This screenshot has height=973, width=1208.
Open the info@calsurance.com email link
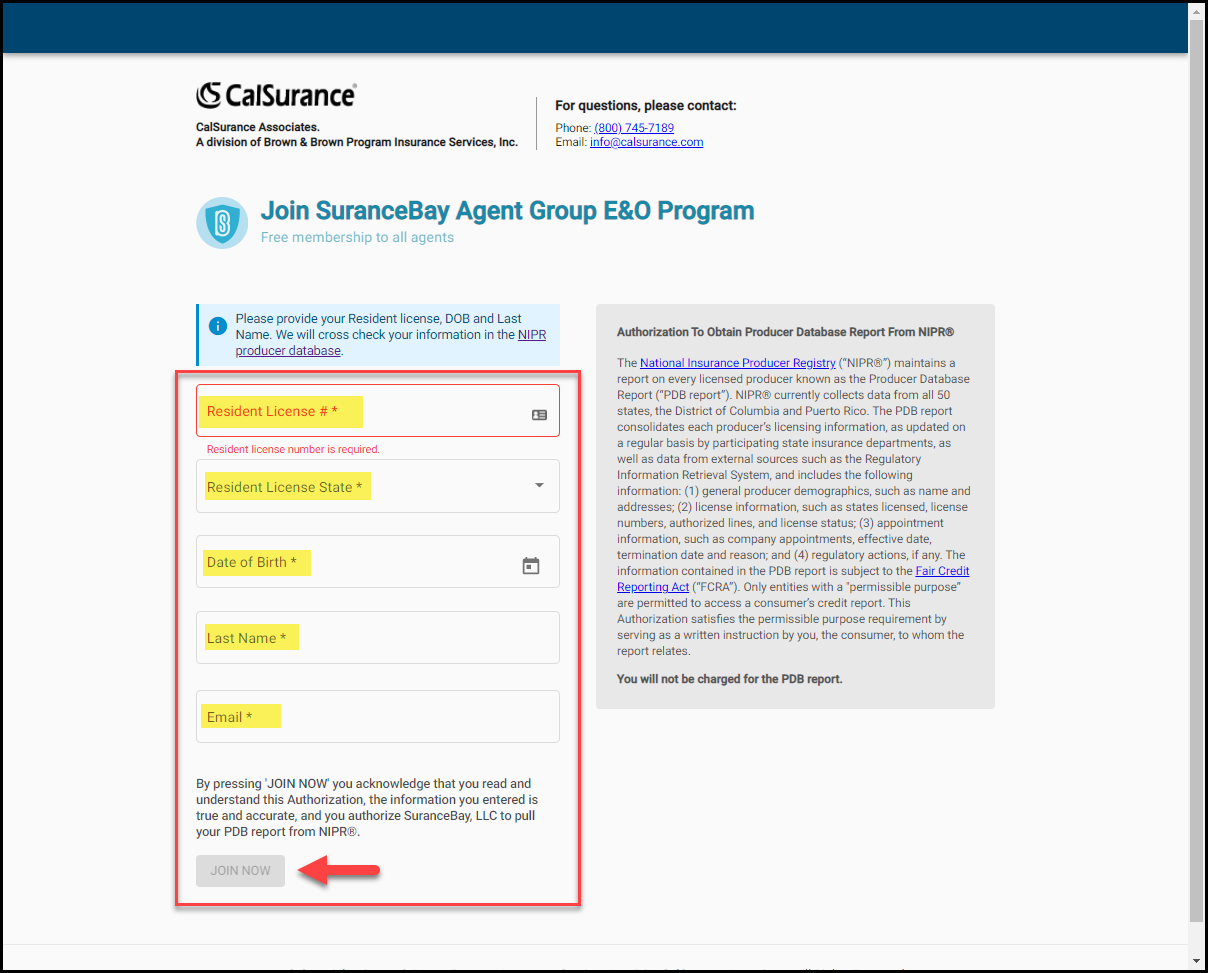click(x=646, y=142)
